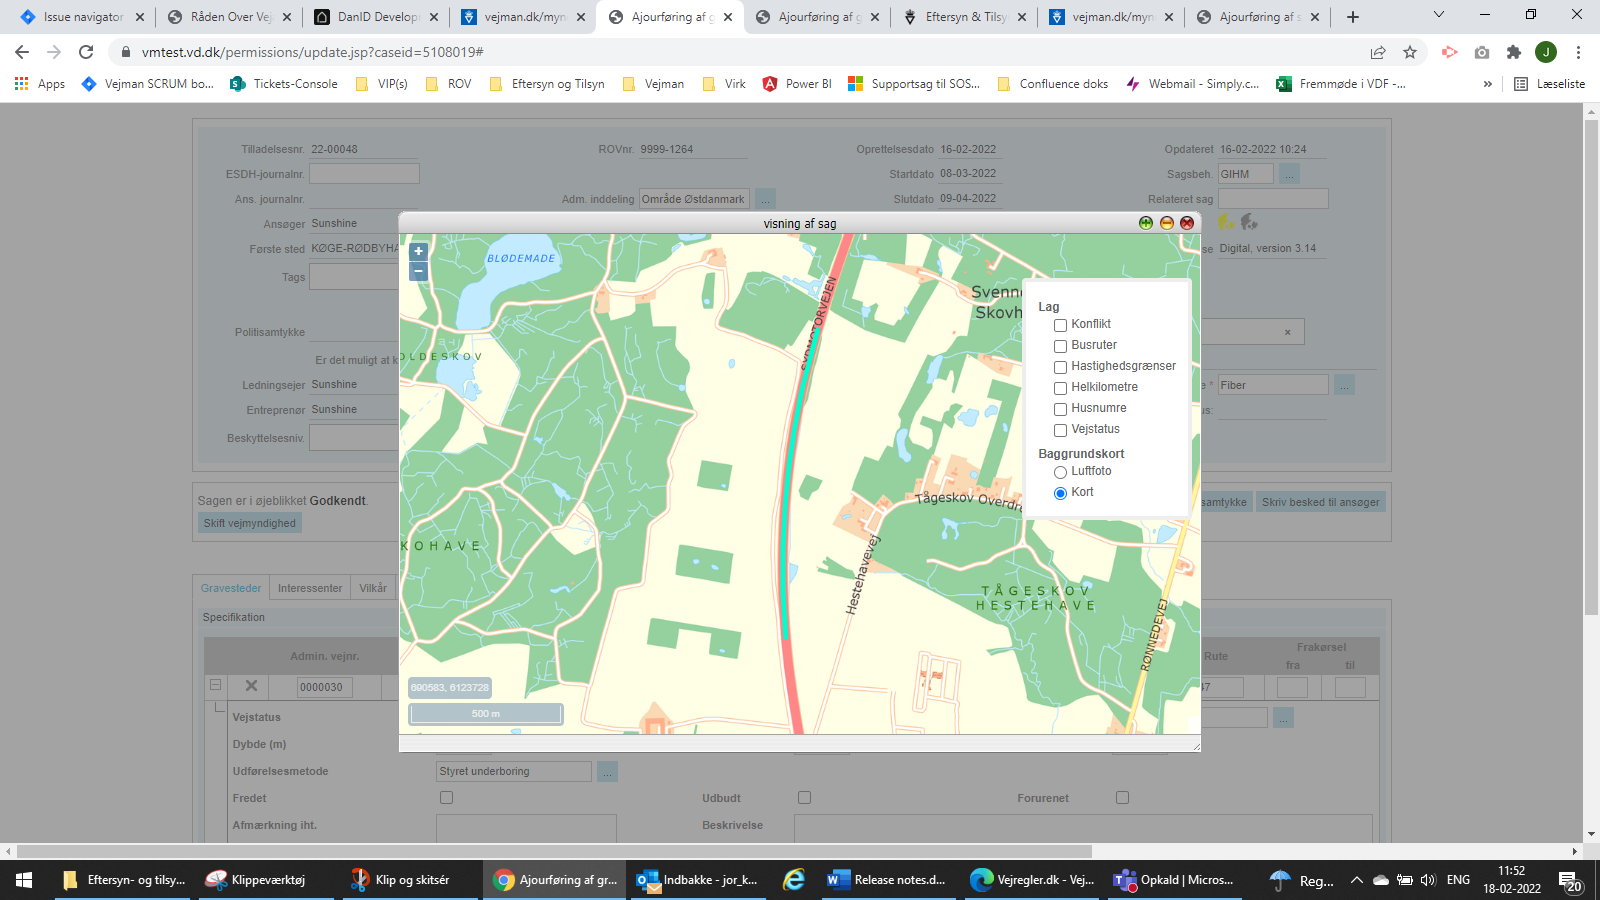Open Release notes Word document in taskbar
1600x900 pixels.
887,880
